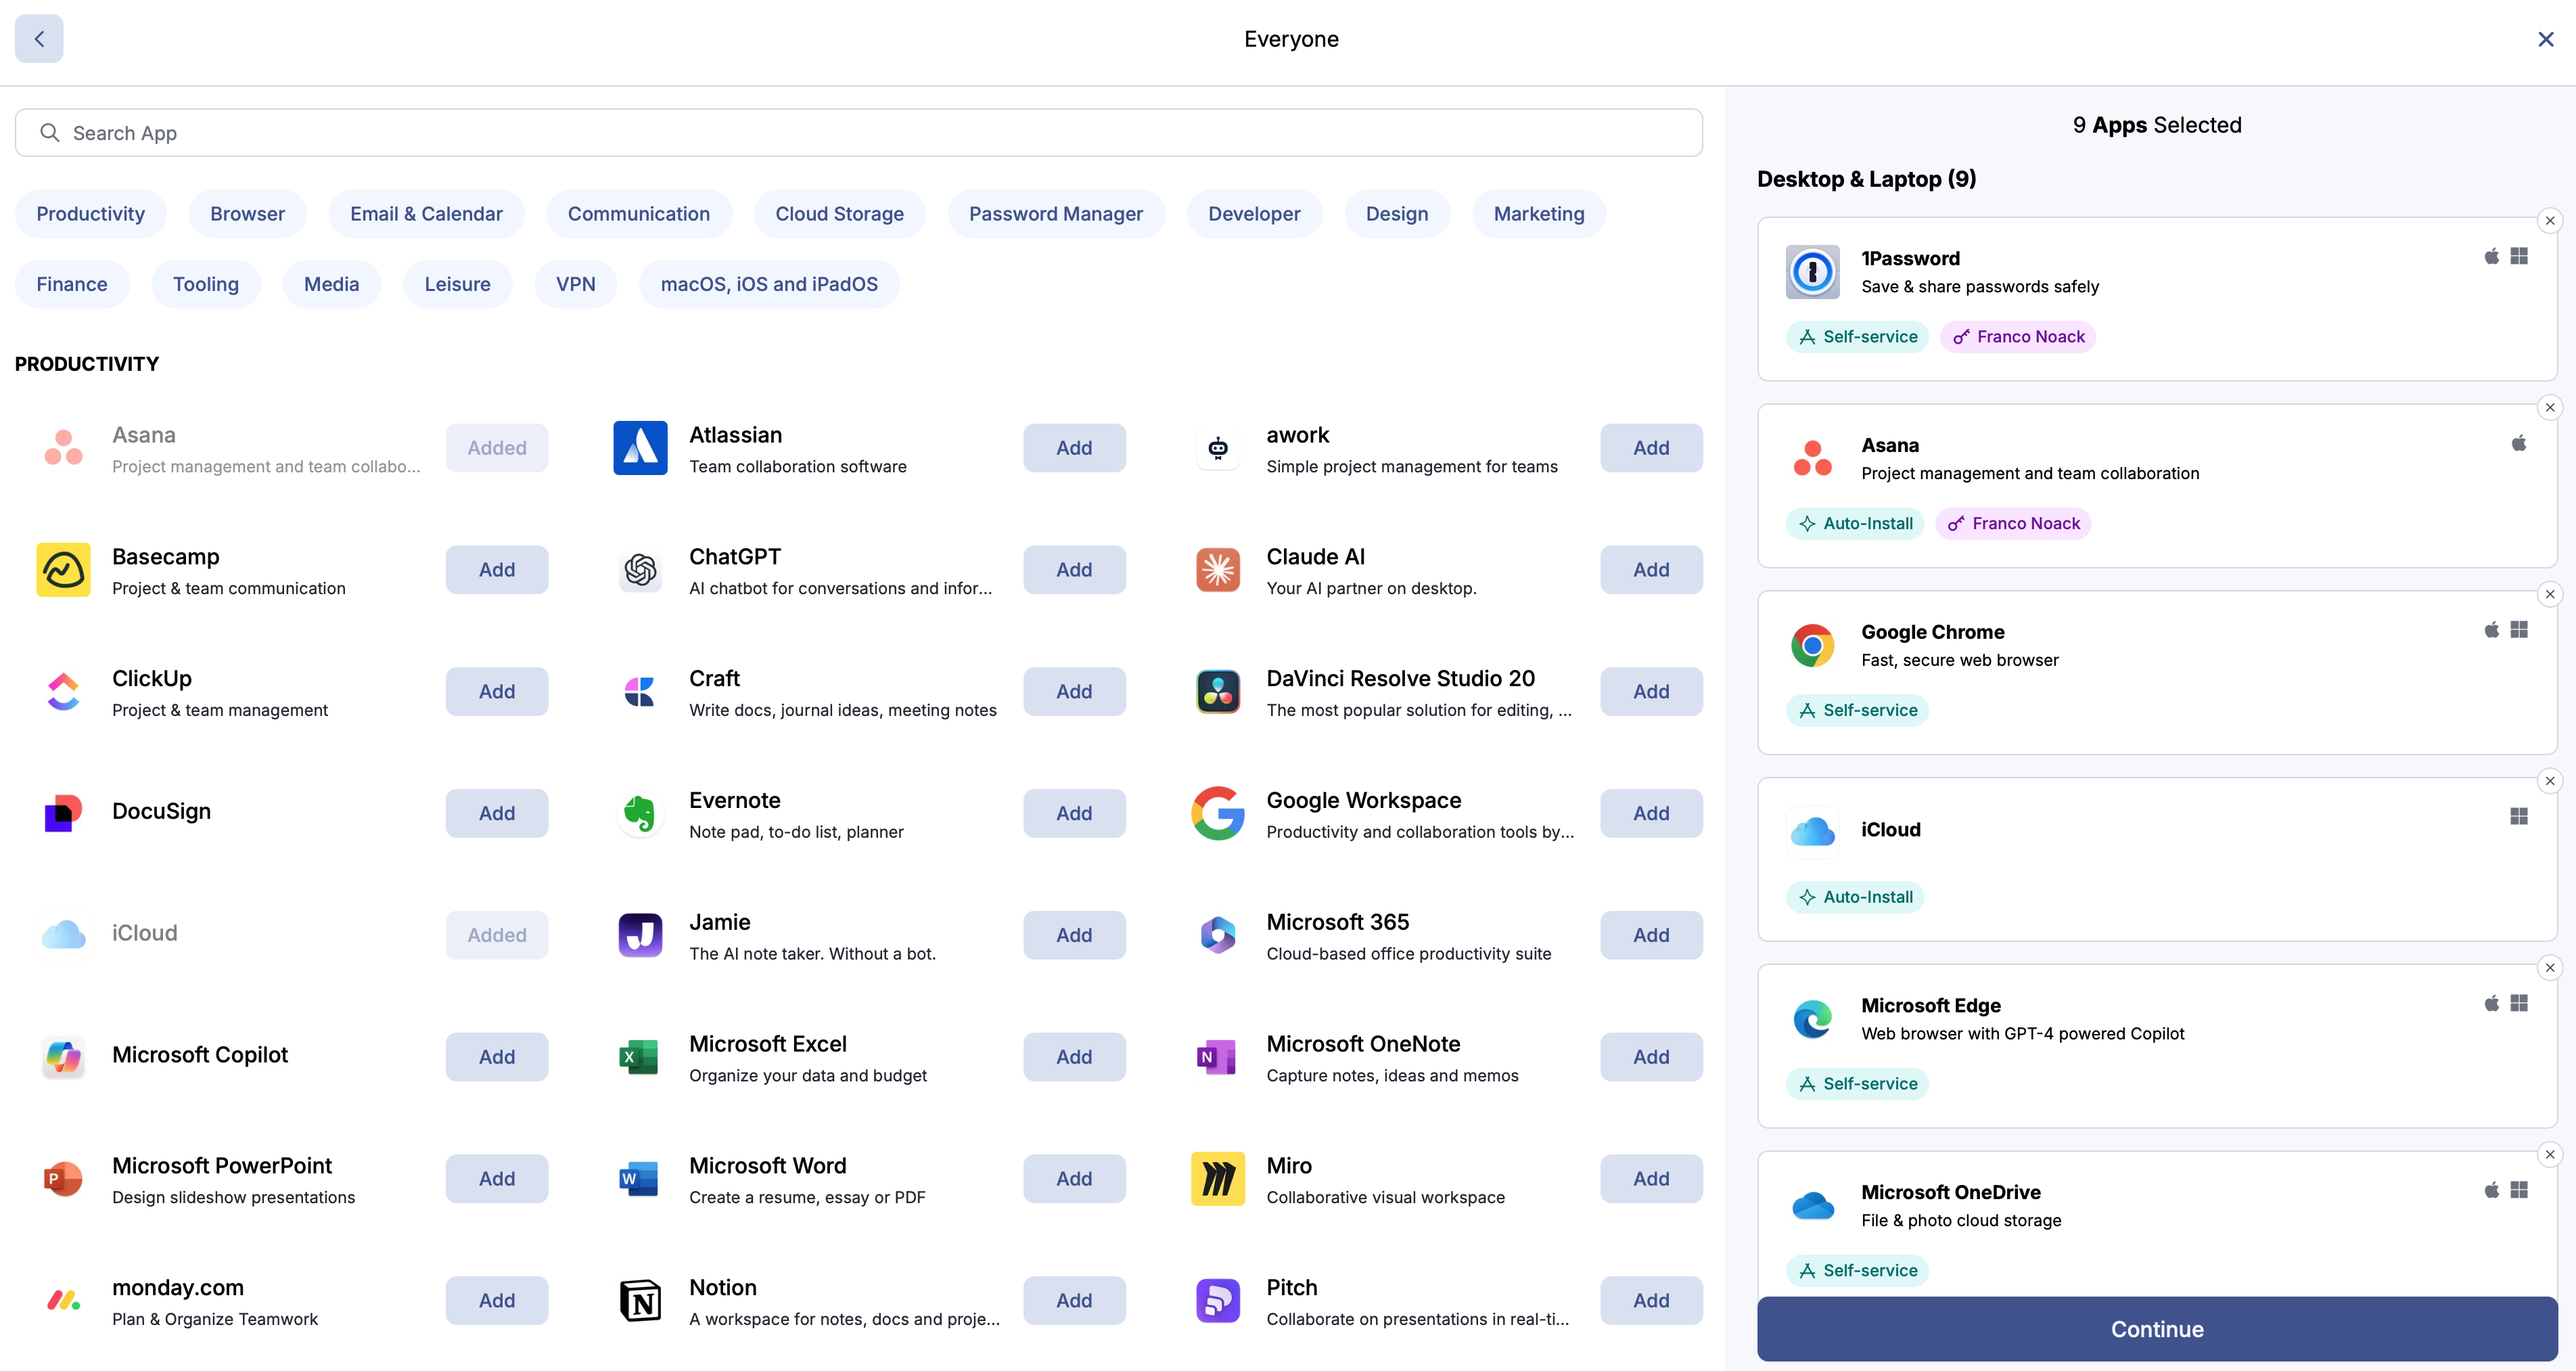The image size is (2576, 1371).
Task: Add Microsoft 365 to selected apps
Action: (x=1651, y=935)
